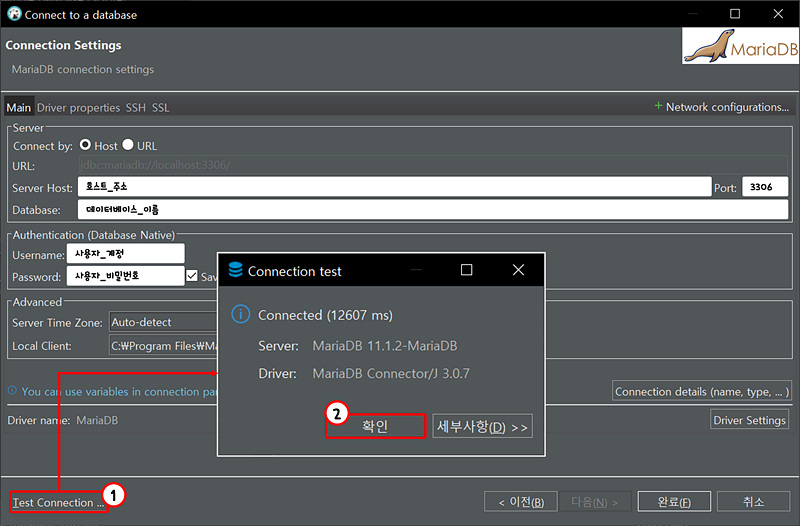Maximize the Connection test dialog

pyautogui.click(x=466, y=270)
